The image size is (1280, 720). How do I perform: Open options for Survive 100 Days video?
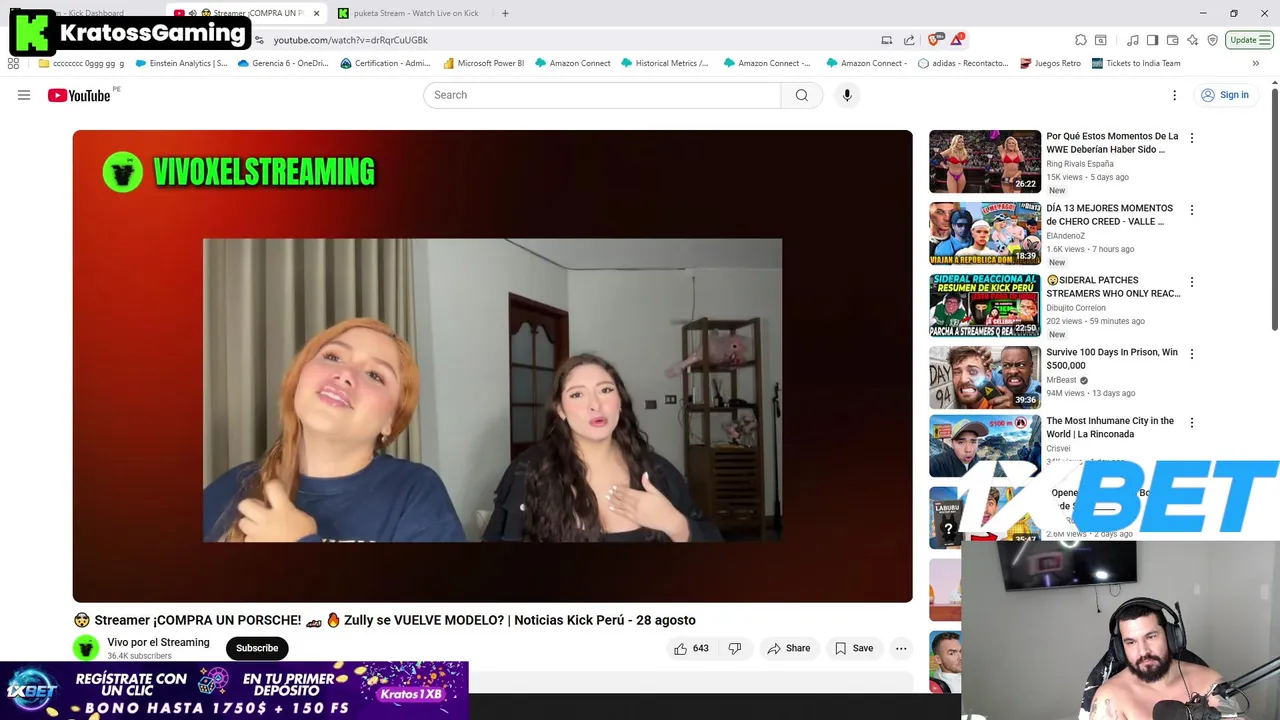1191,354
